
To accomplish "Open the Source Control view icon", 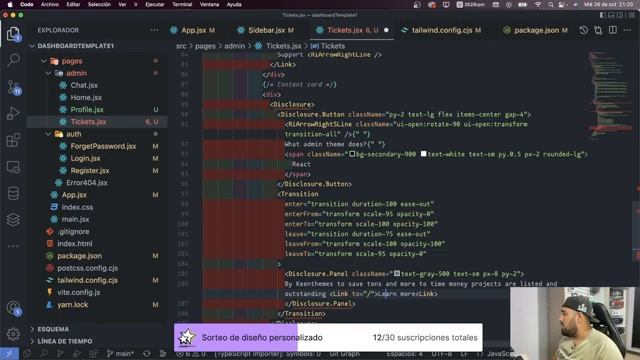I will pos(13,87).
